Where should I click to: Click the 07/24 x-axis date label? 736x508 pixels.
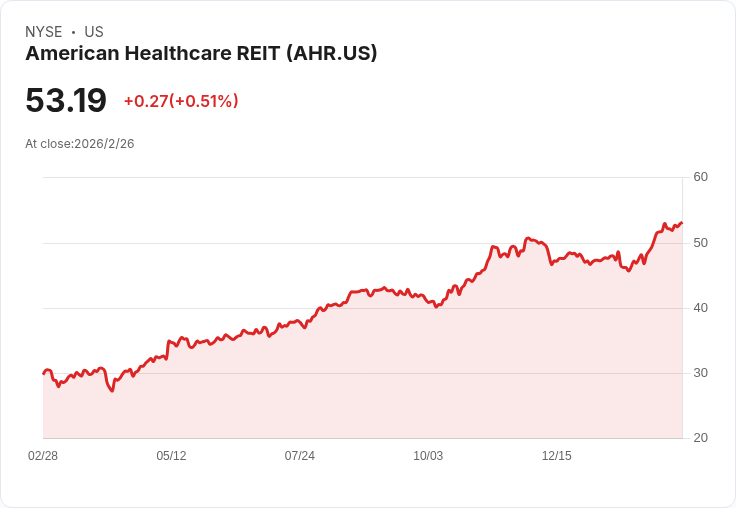(x=299, y=455)
